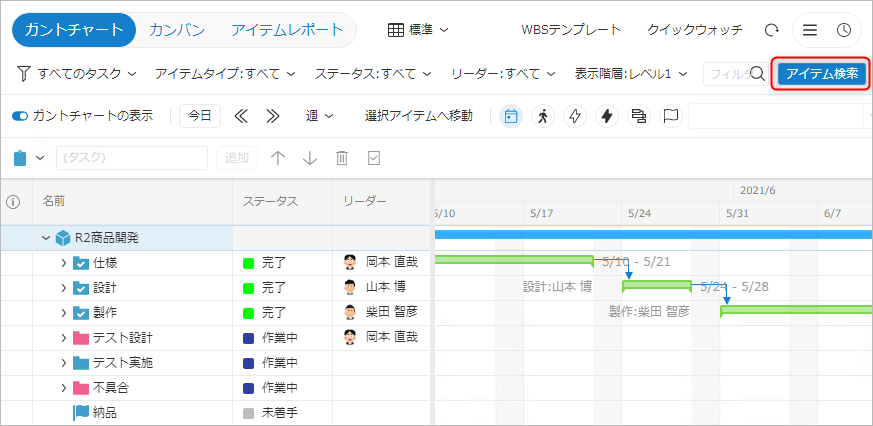Click the (タスク) name input field

[x=132, y=158]
